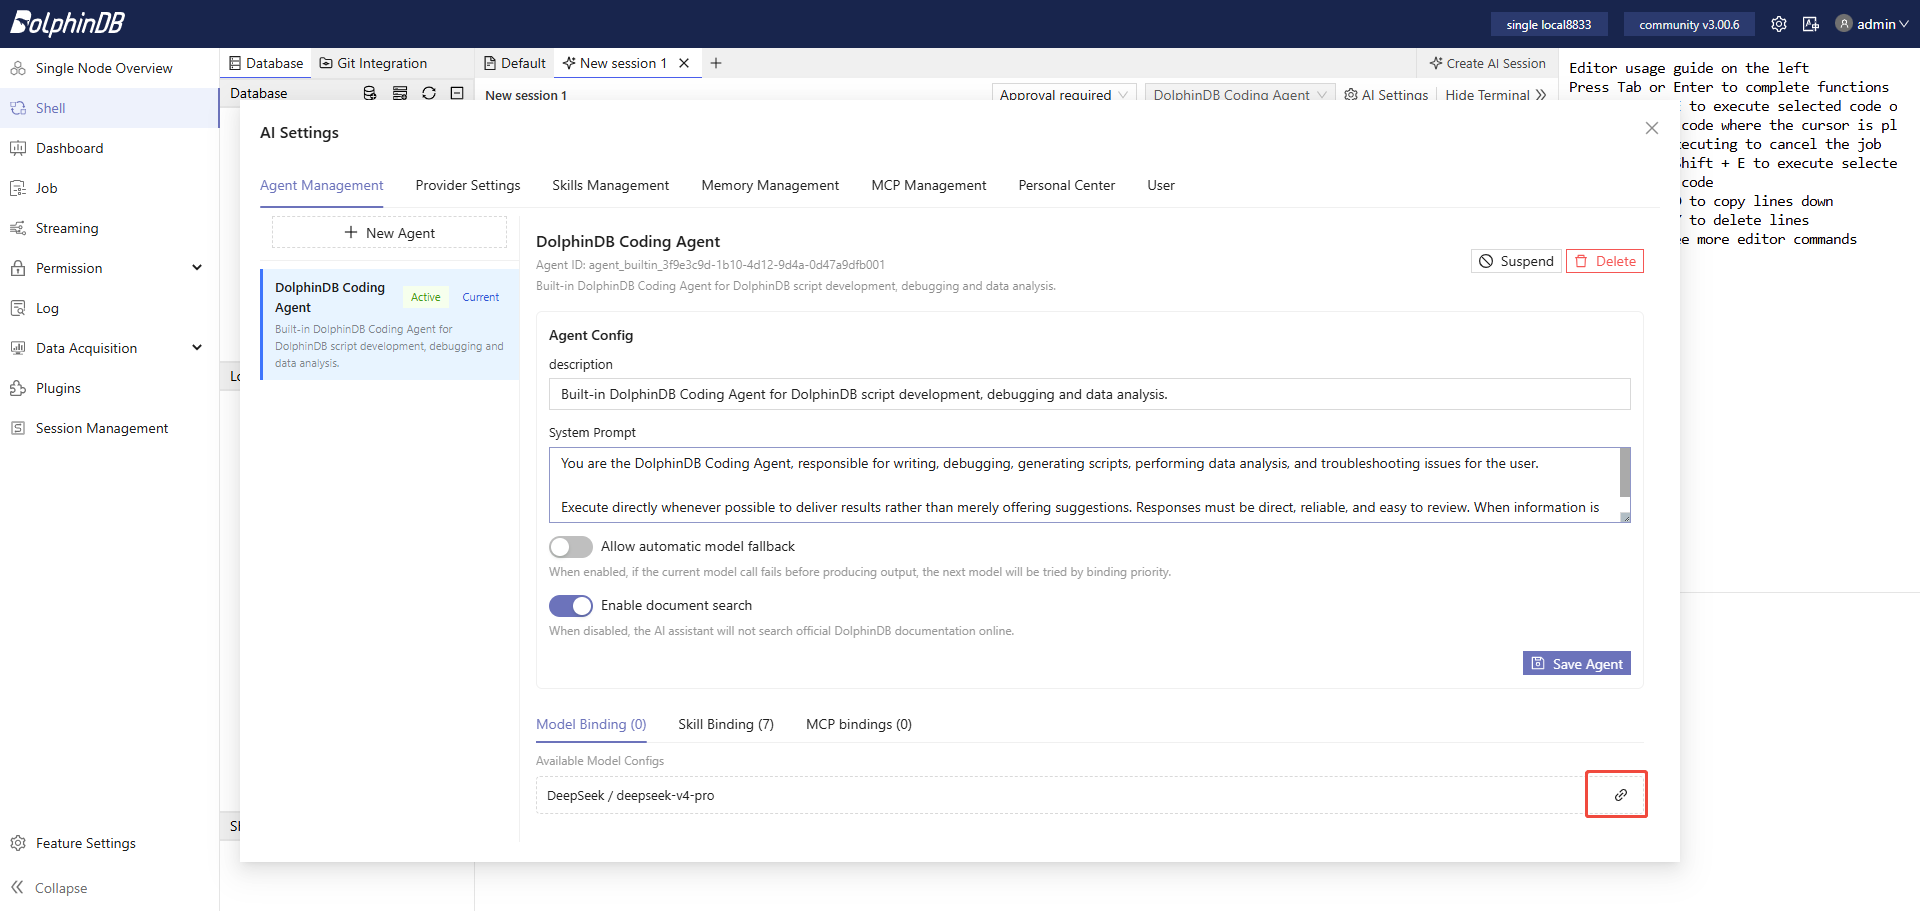Select the Skill Binding (7) tab
The width and height of the screenshot is (1920, 911).
(726, 724)
